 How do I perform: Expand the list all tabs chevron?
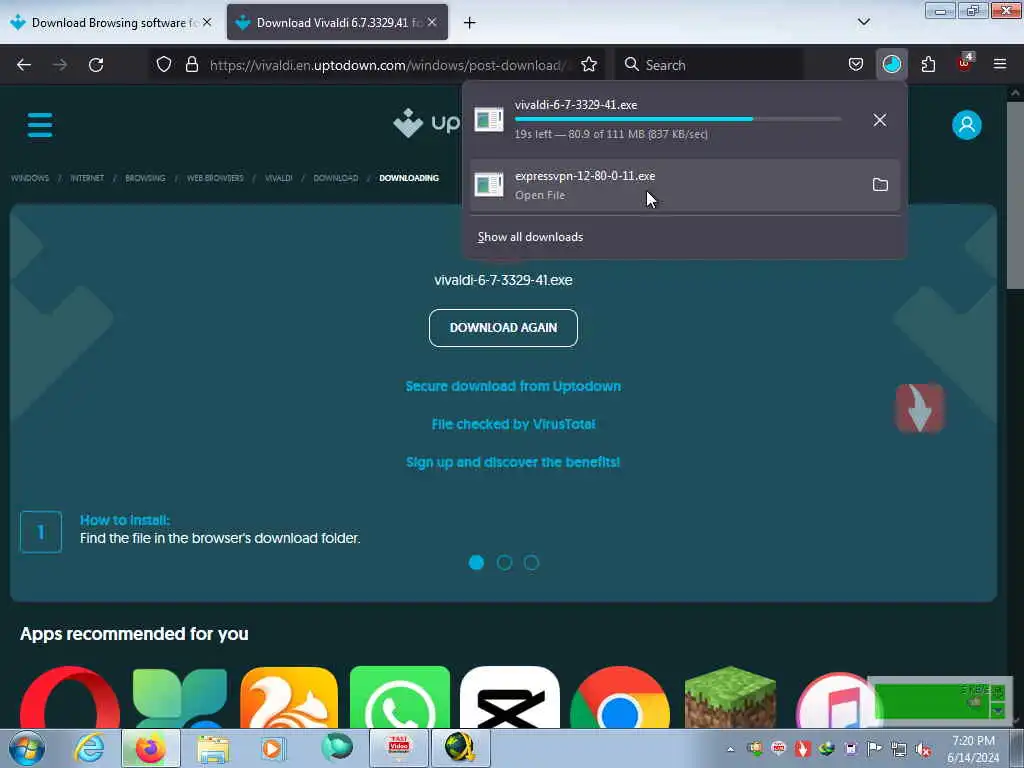pyautogui.click(x=863, y=22)
